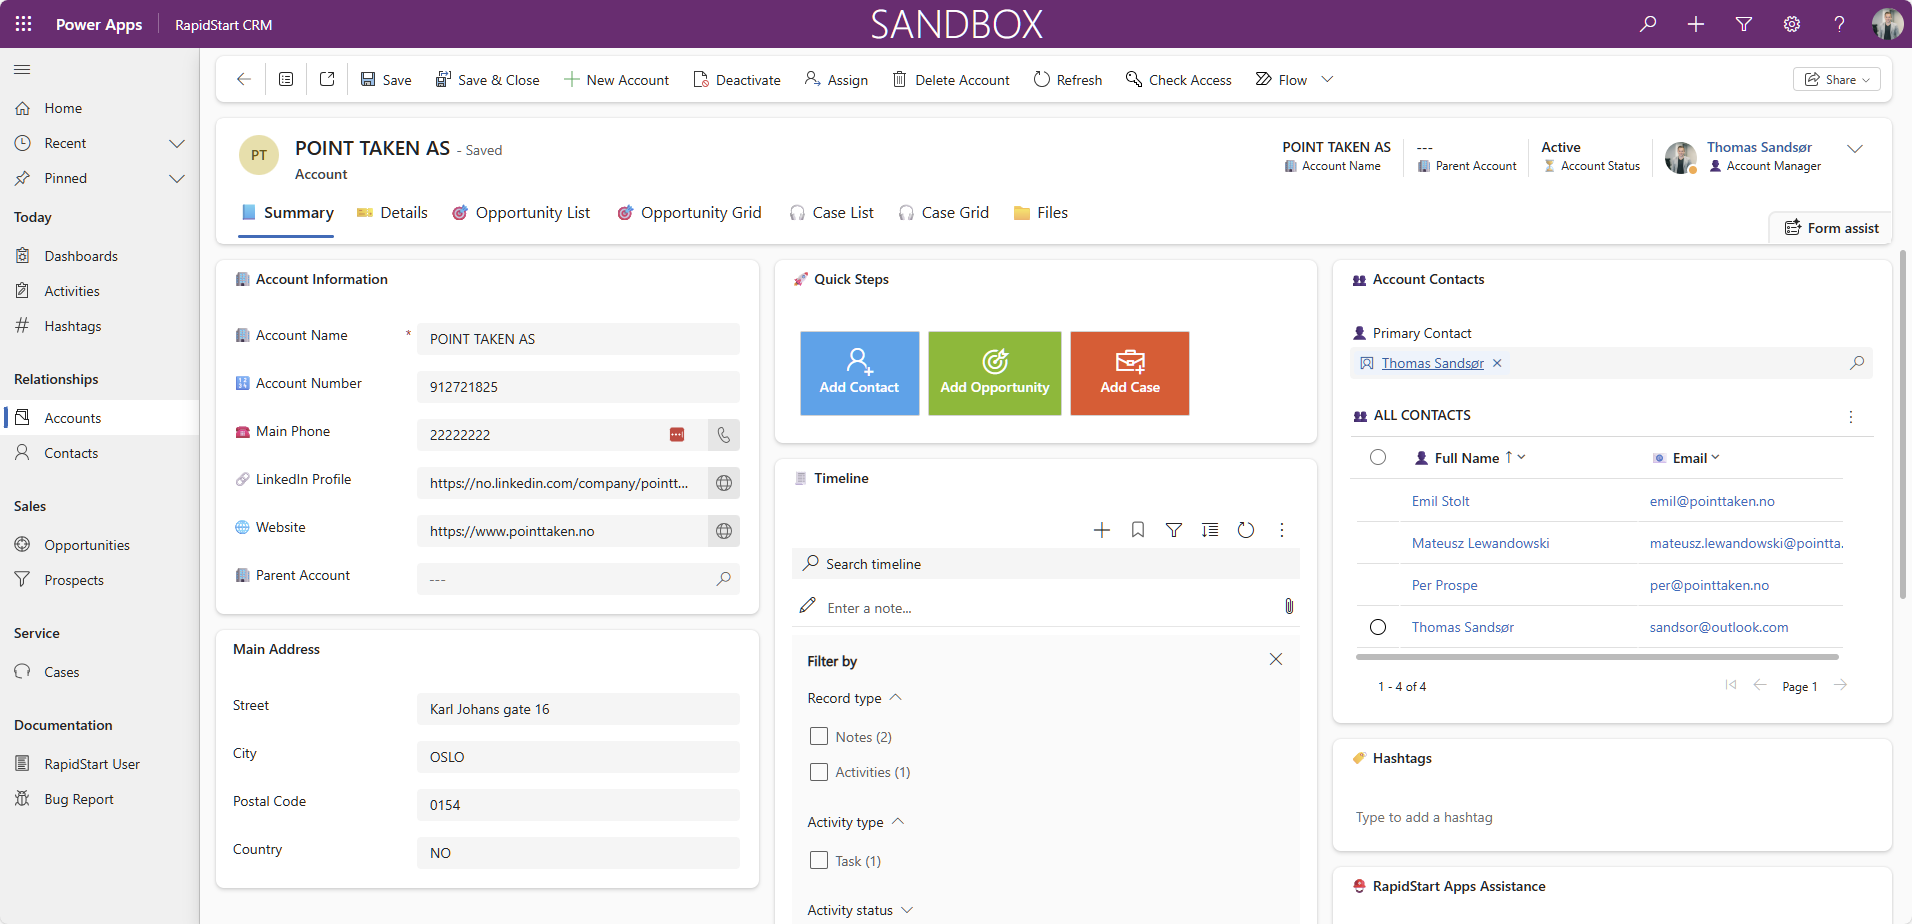Viewport: 1912px width, 924px height.
Task: Open the Emil Stolt contact link
Action: [1440, 501]
